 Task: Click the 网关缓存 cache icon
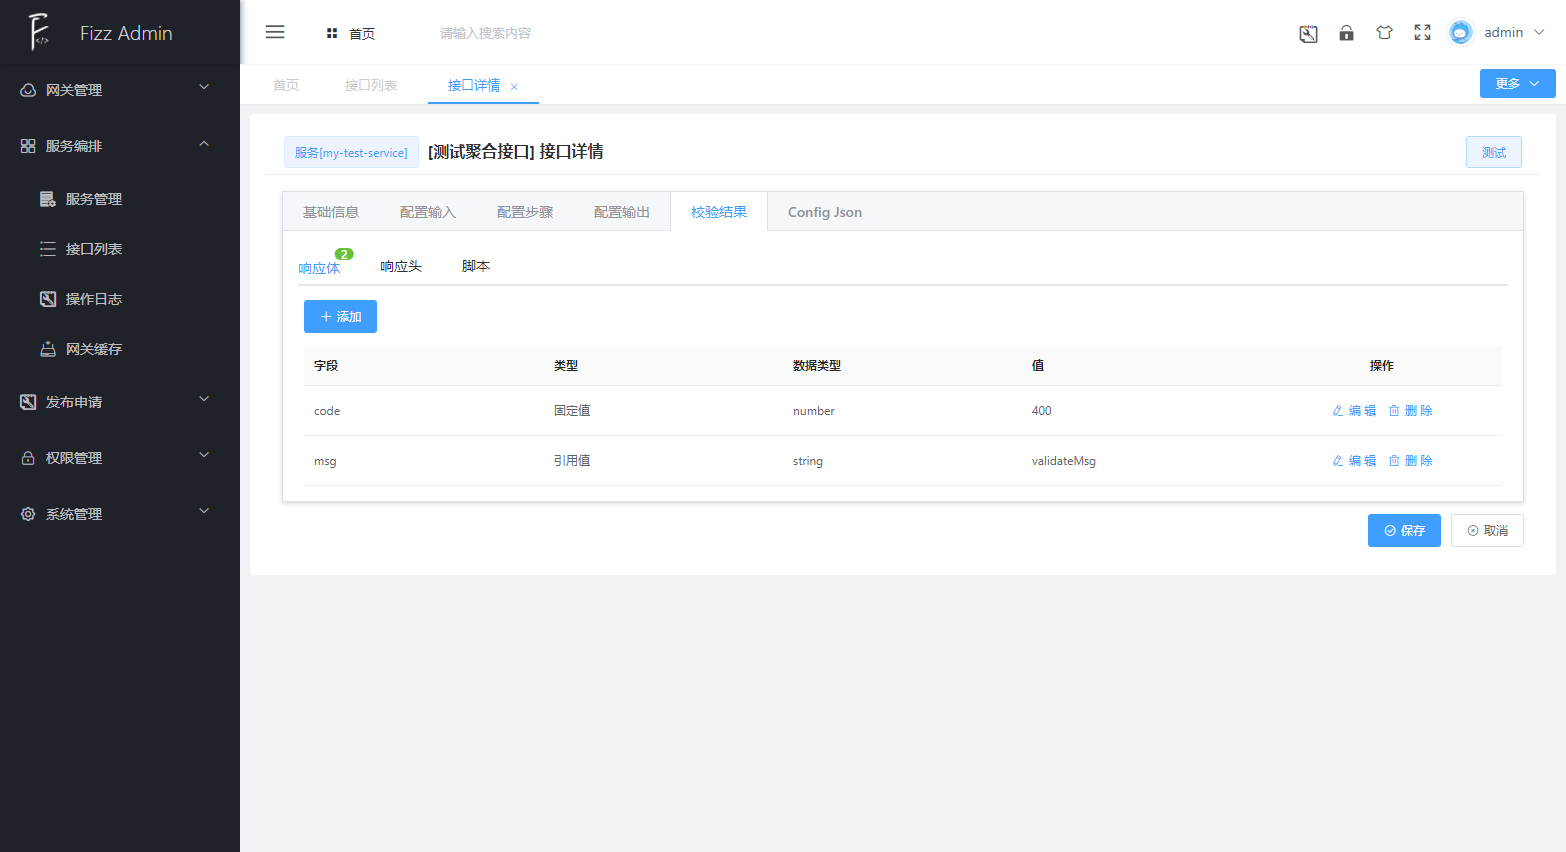[x=48, y=349]
